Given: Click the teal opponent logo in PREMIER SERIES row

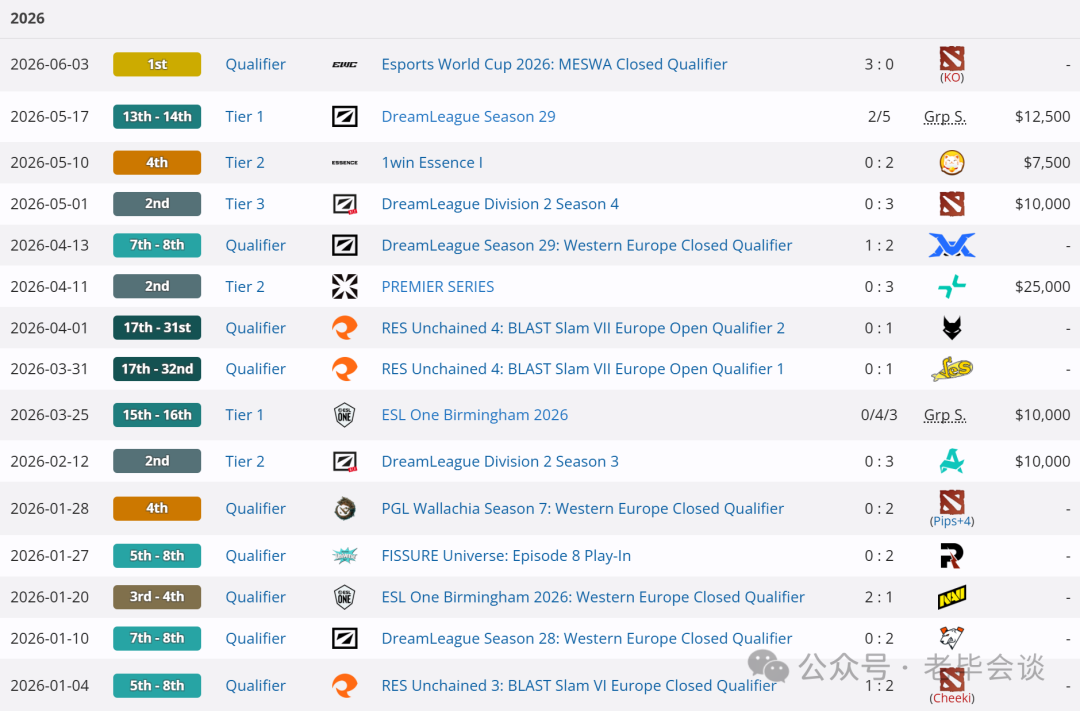Looking at the screenshot, I should coord(952,287).
